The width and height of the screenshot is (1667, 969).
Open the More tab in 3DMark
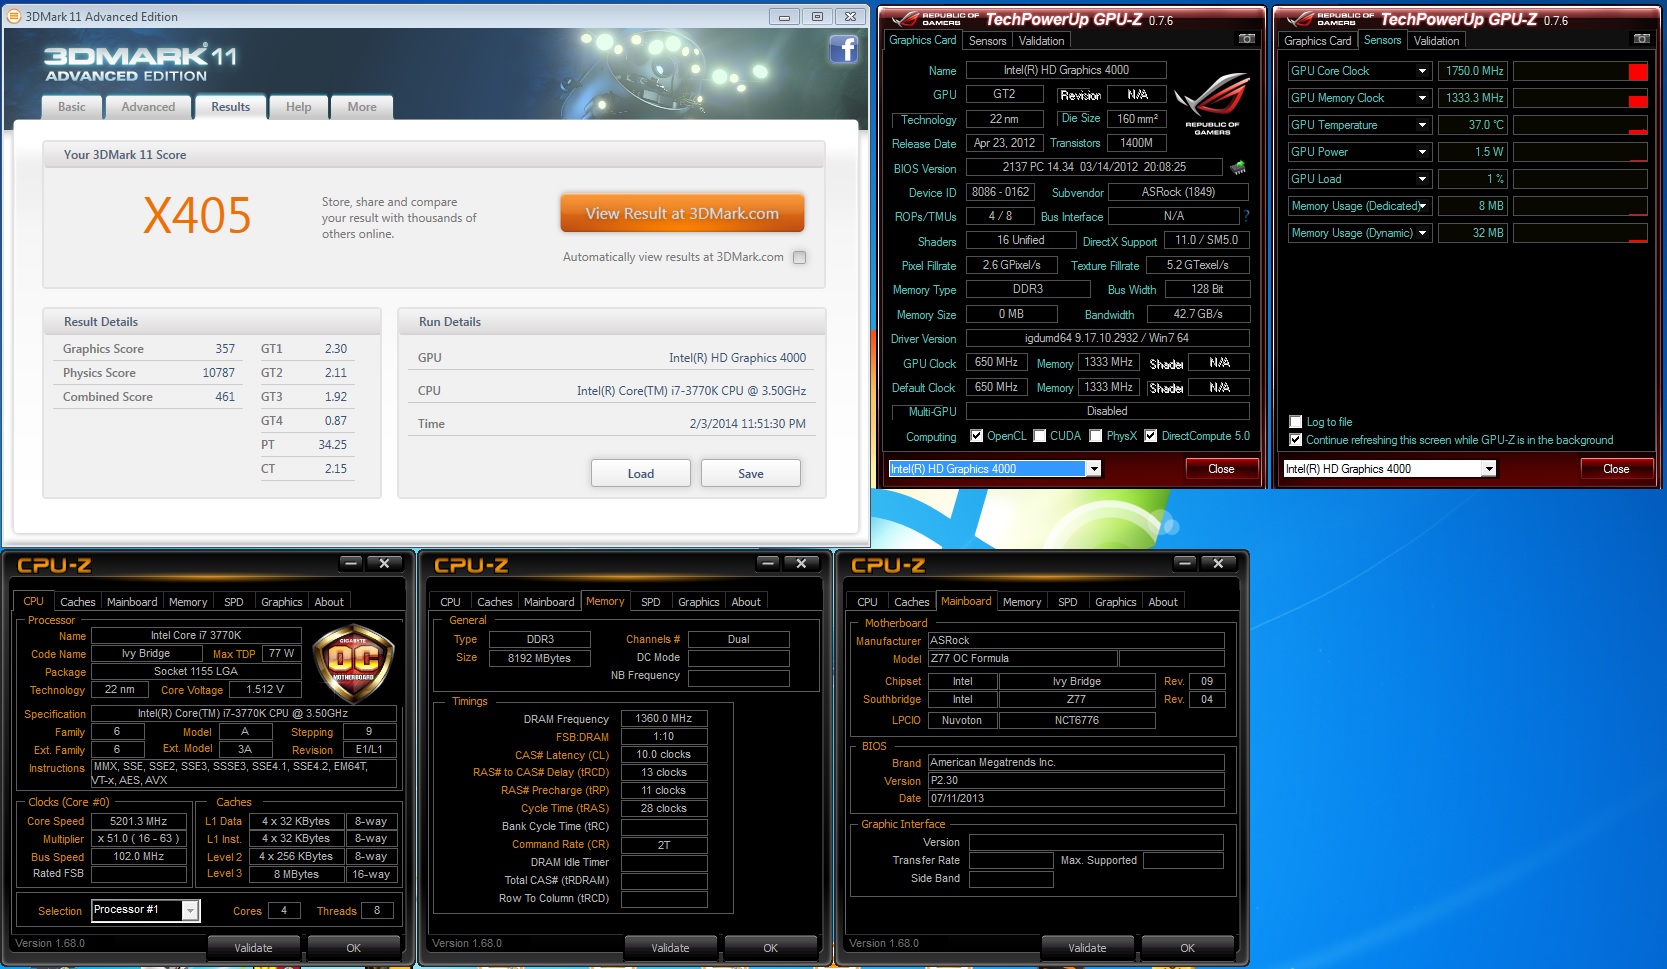[362, 107]
